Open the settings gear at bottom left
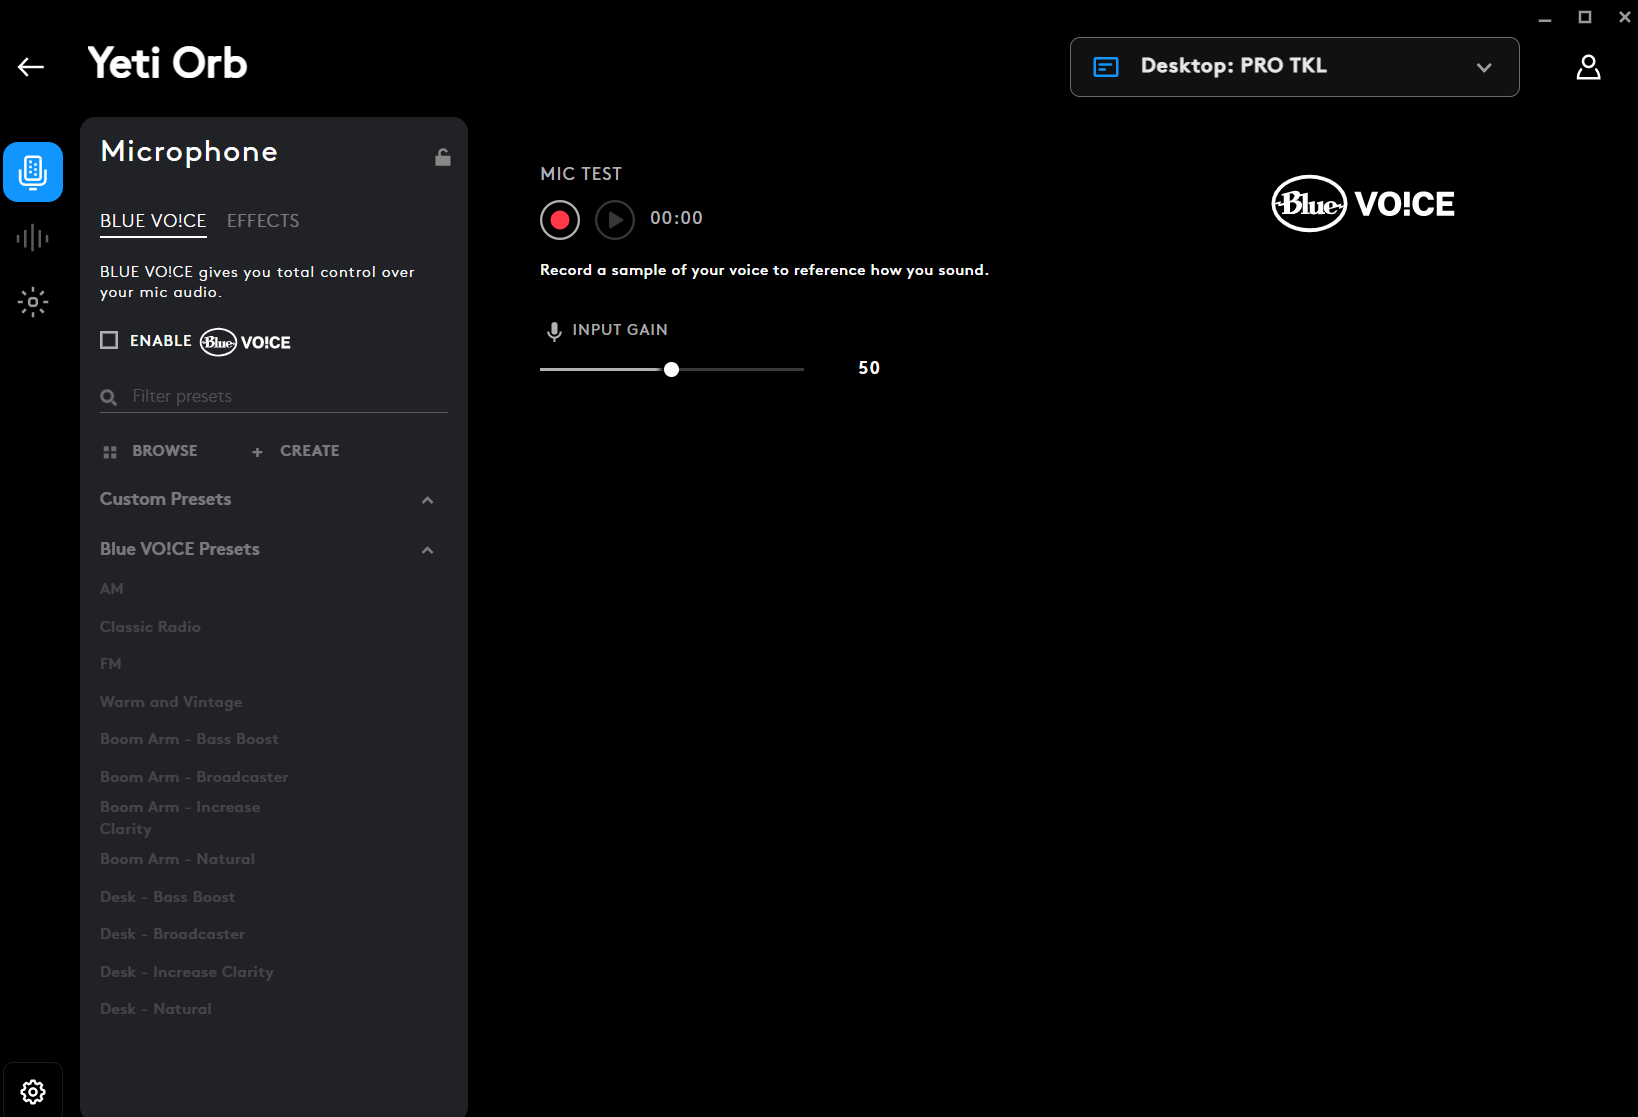The image size is (1638, 1117). [33, 1091]
